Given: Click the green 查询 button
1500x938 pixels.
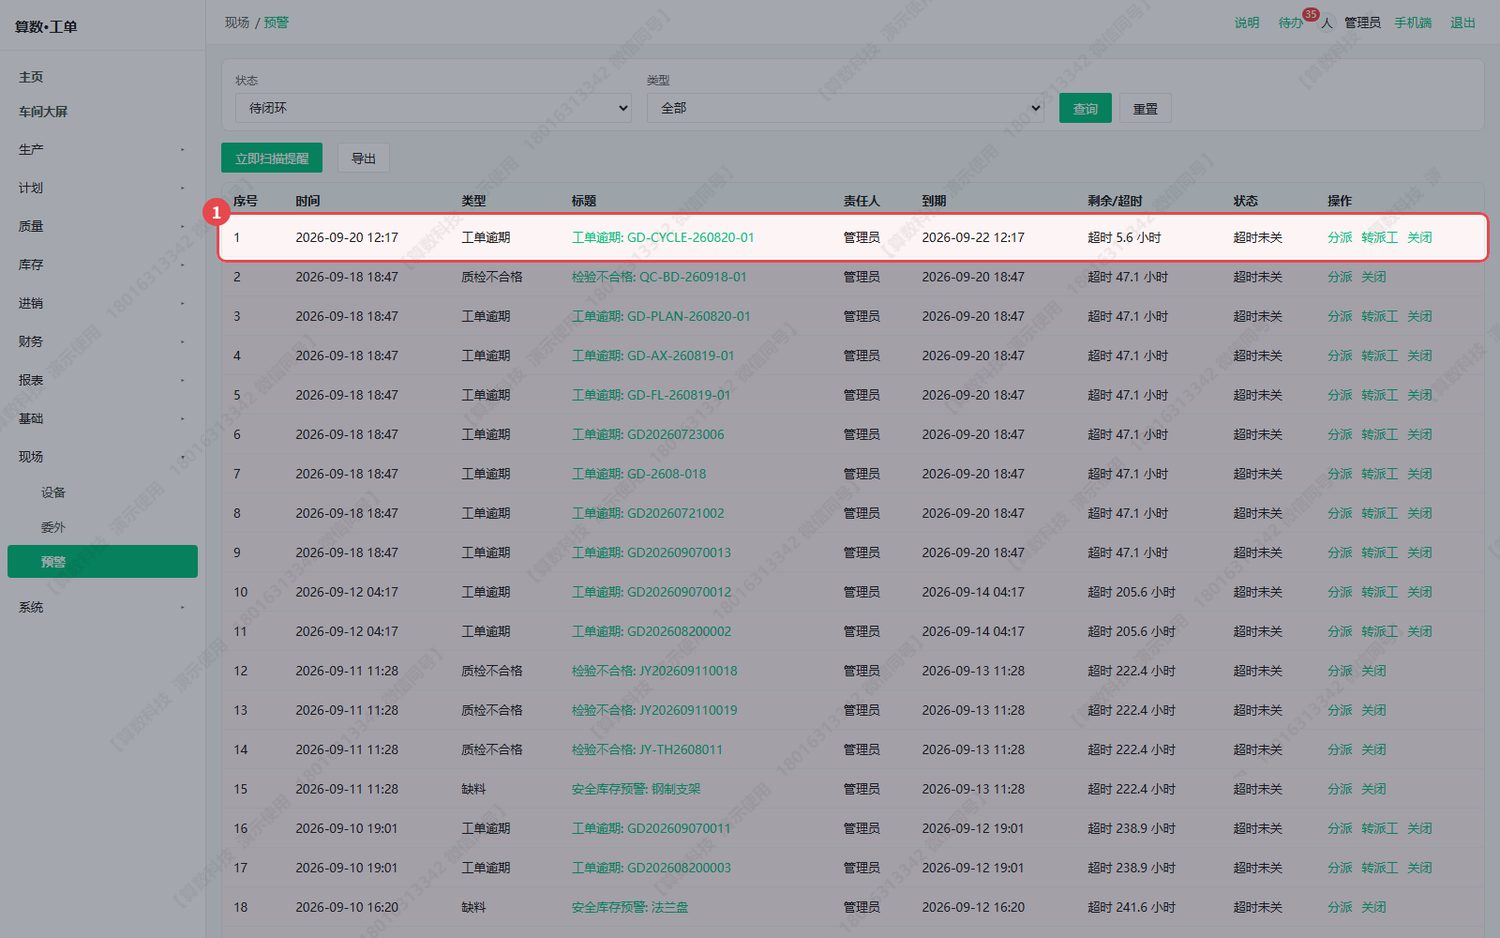Looking at the screenshot, I should (1085, 109).
